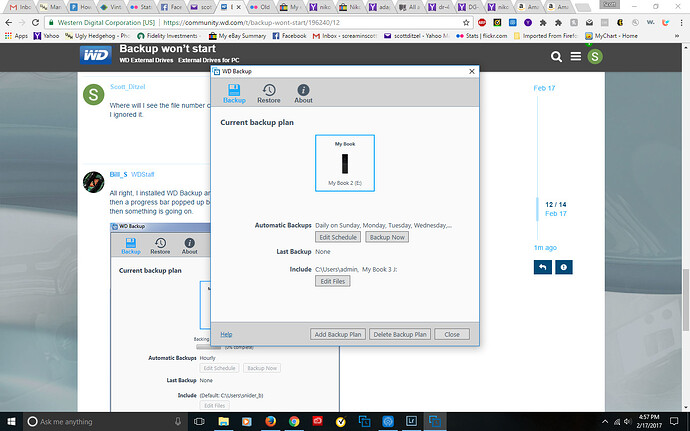Viewport: 690px width, 431px height.
Task: Open the green S user avatar menu
Action: tap(595, 56)
